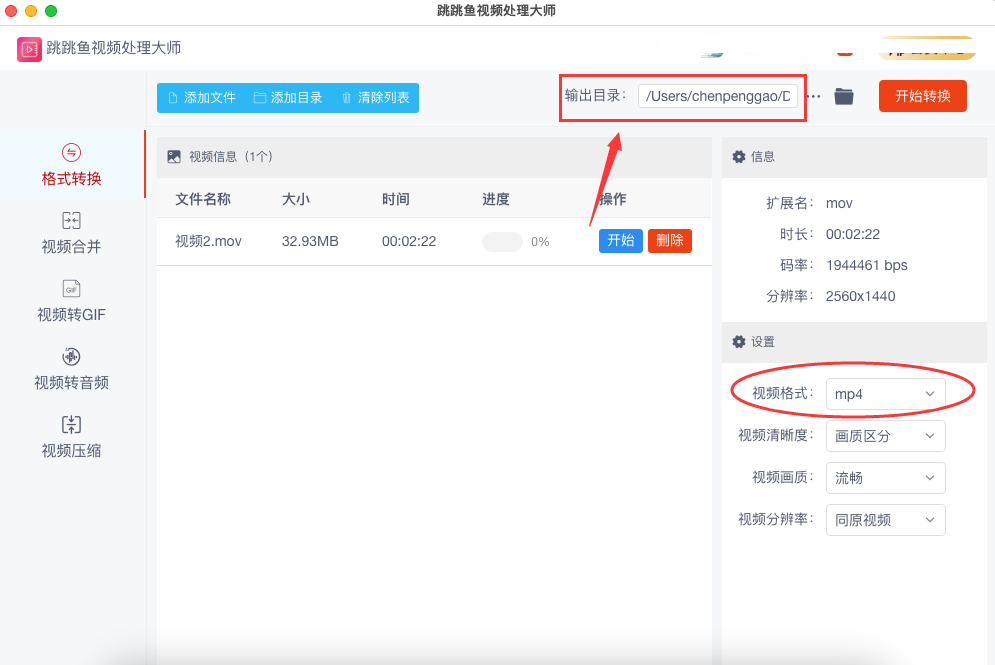The width and height of the screenshot is (995, 665).
Task: Open the 视频清晰度 dropdown
Action: pyautogui.click(x=885, y=436)
